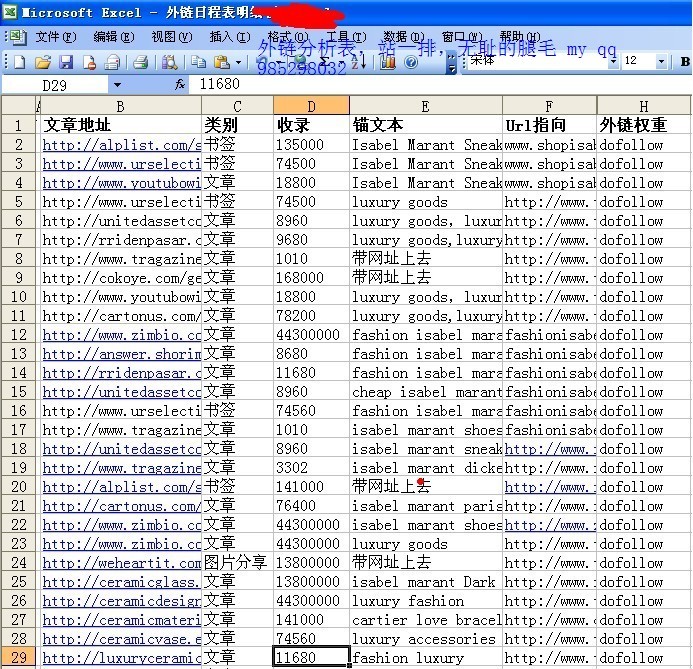
Task: Click the Print icon in the toolbar
Action: pos(140,62)
